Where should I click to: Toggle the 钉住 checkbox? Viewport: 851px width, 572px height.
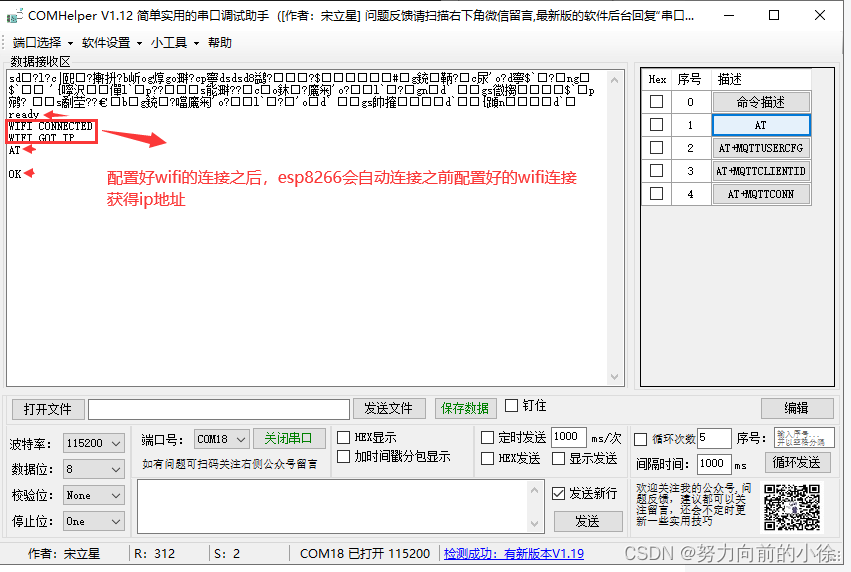click(511, 406)
